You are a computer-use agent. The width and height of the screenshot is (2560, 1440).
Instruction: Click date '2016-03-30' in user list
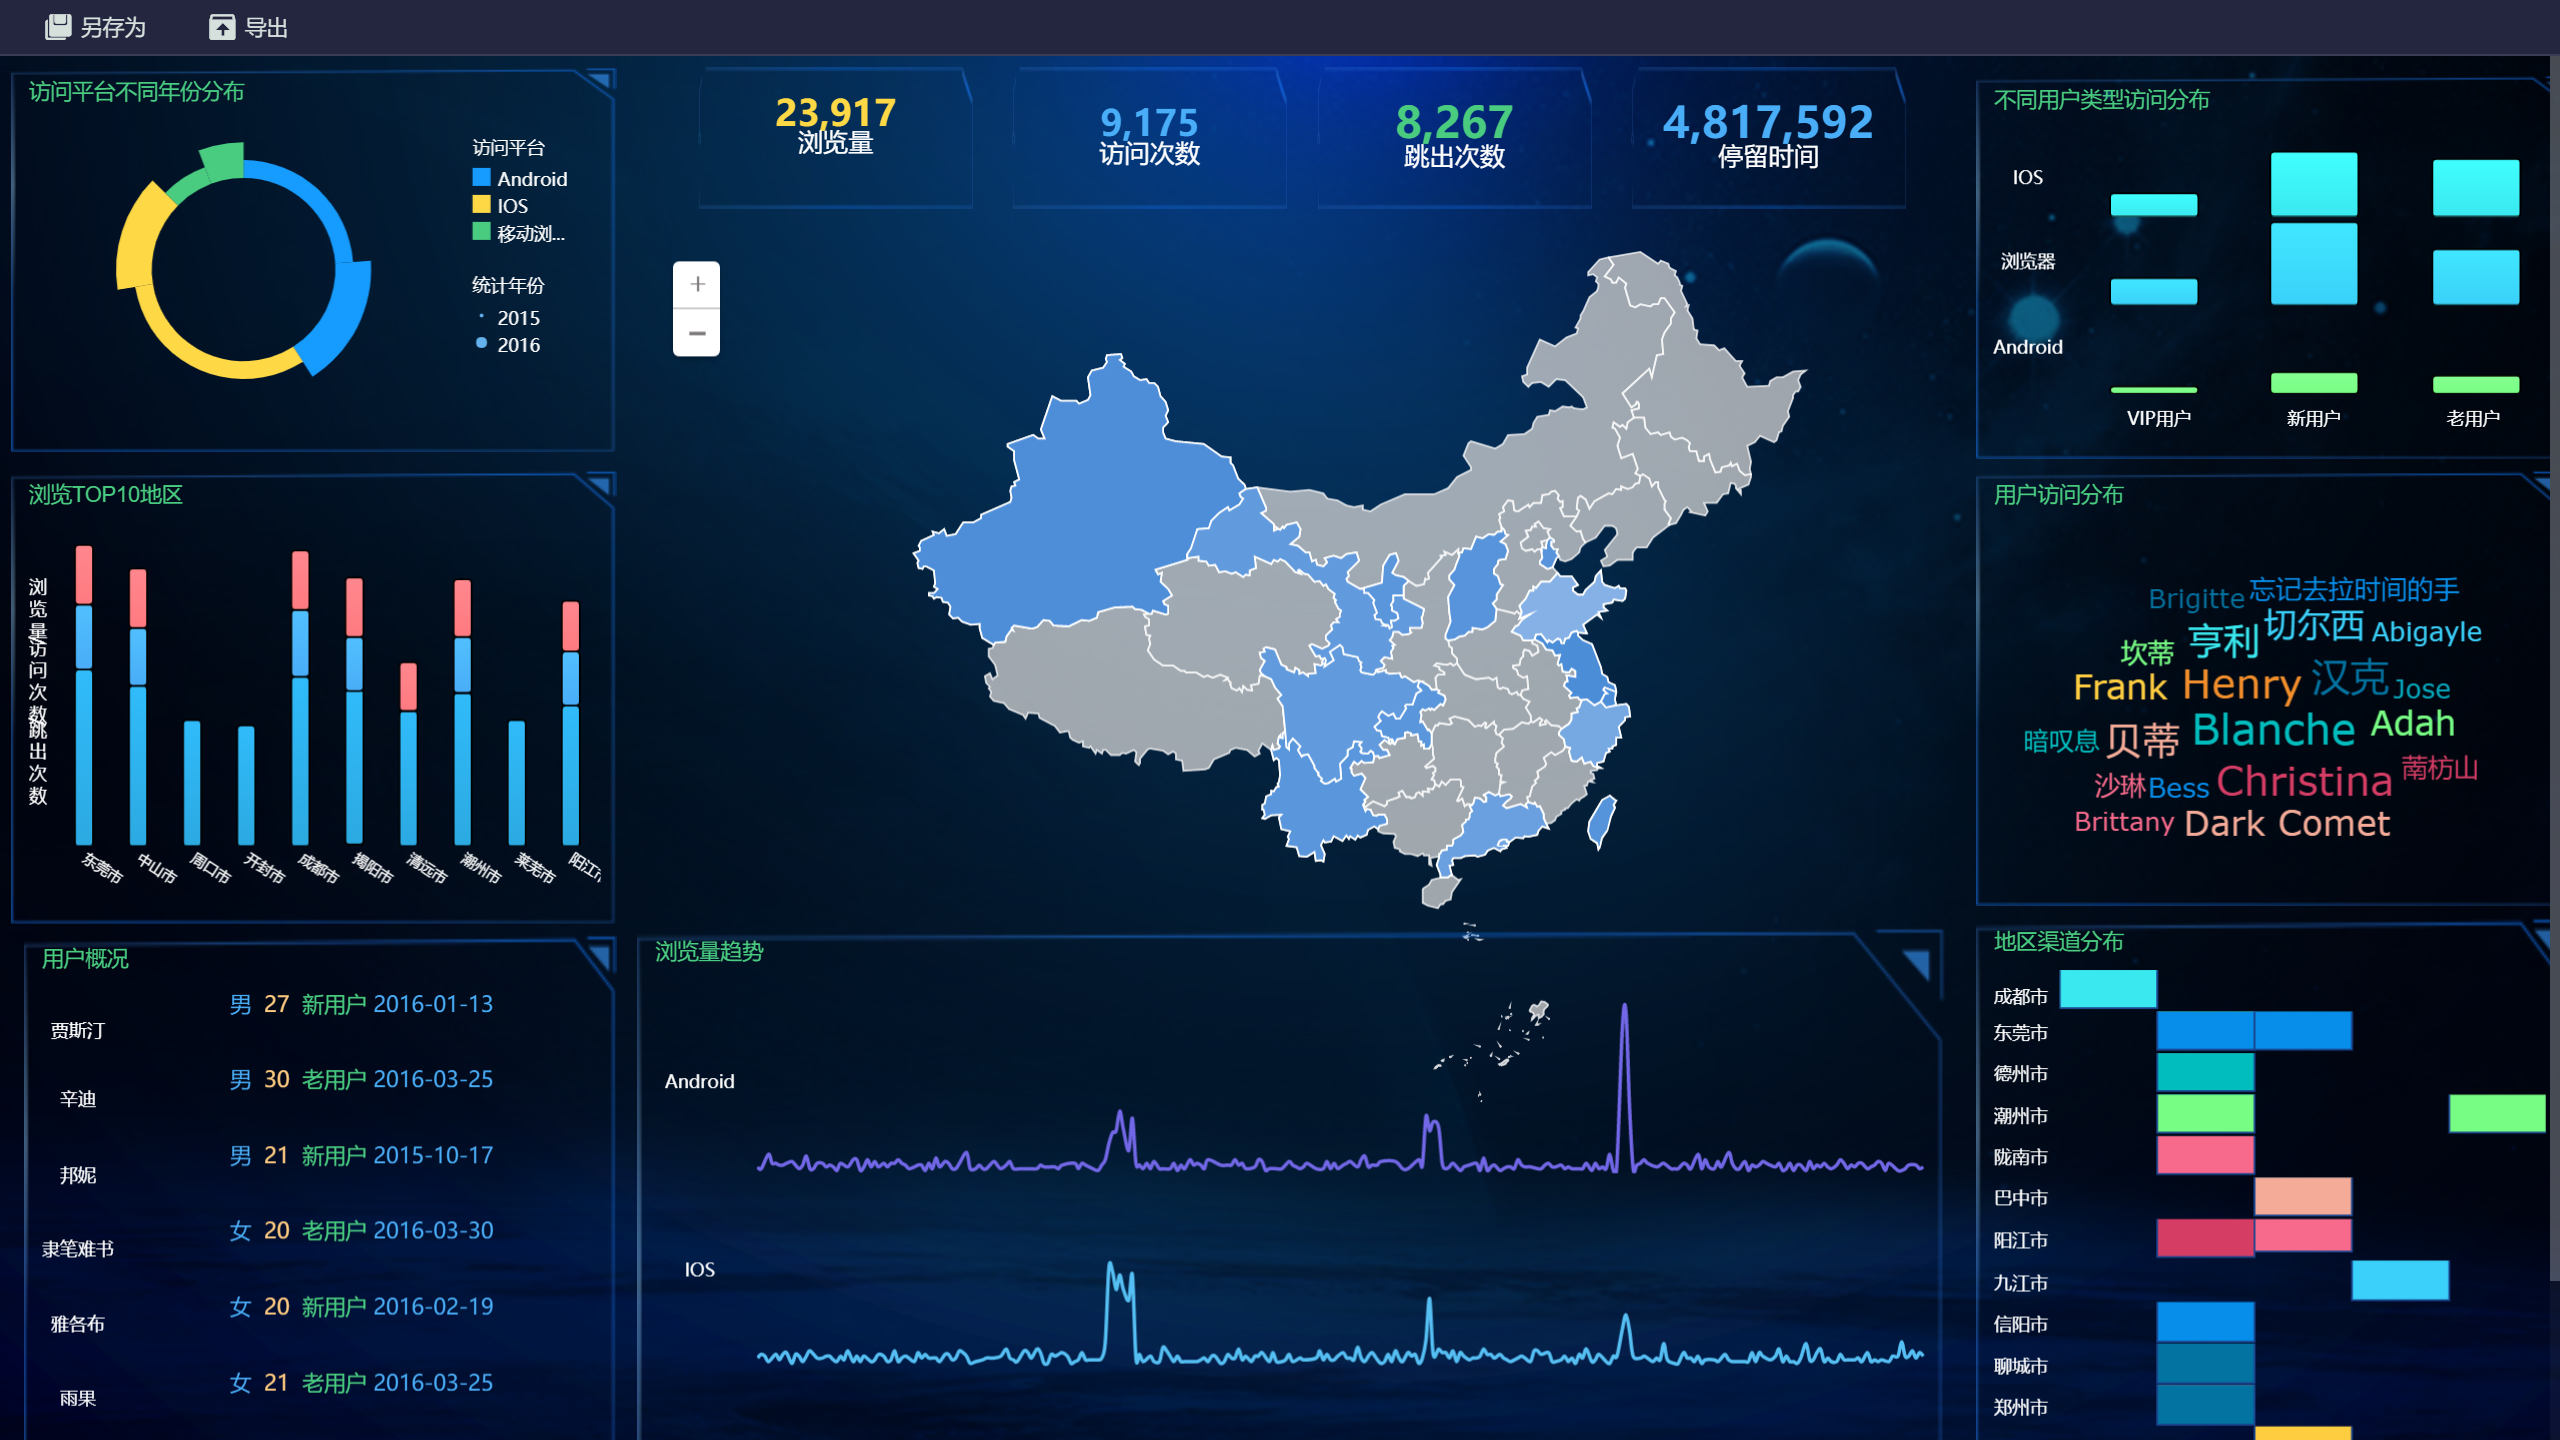click(x=433, y=1230)
